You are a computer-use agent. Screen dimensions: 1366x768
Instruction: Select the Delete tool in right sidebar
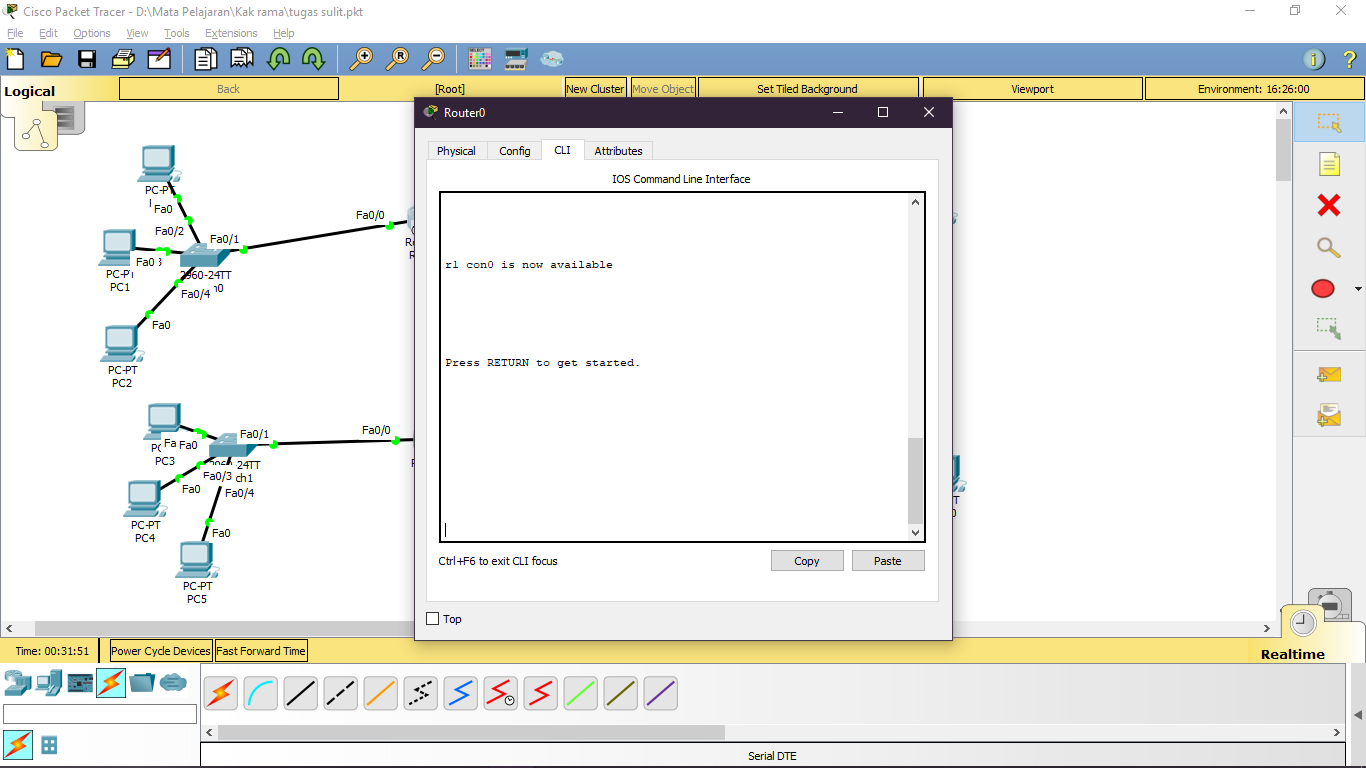(1328, 206)
